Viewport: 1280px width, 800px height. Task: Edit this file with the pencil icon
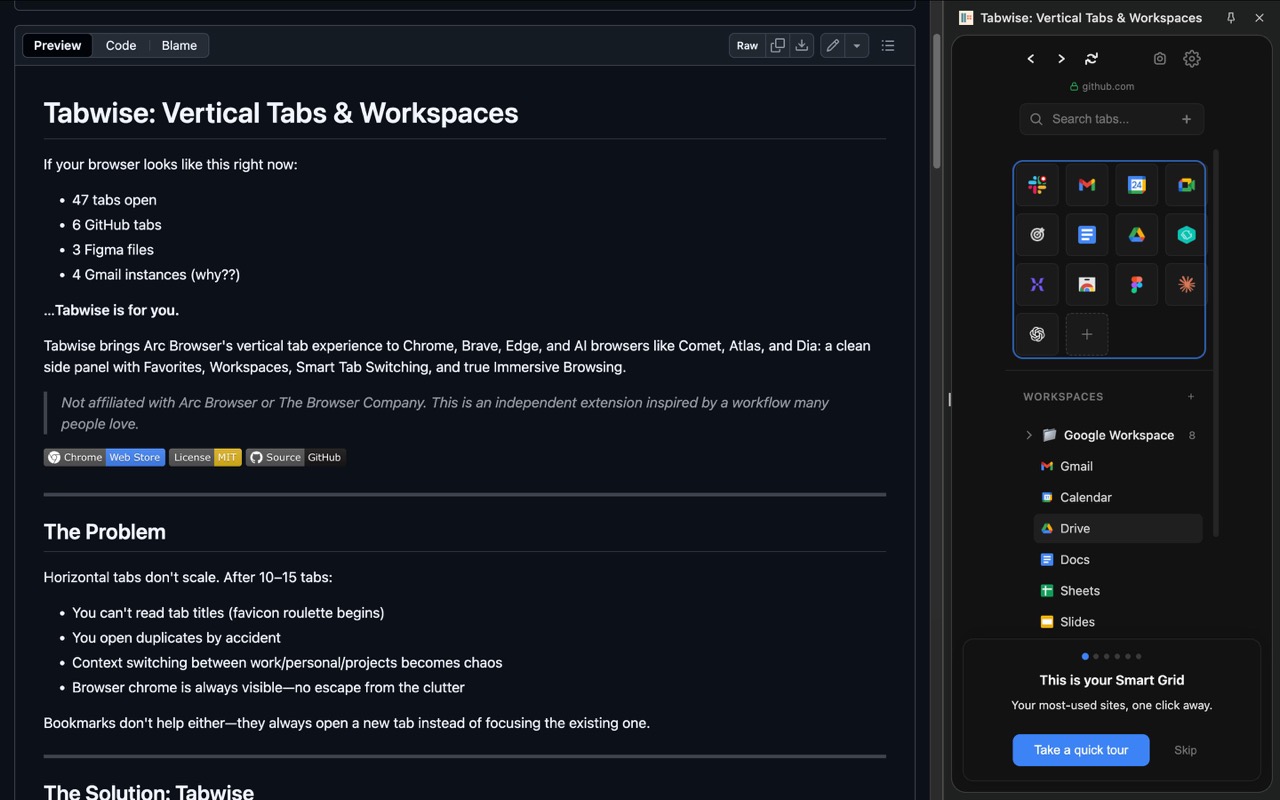click(x=832, y=45)
